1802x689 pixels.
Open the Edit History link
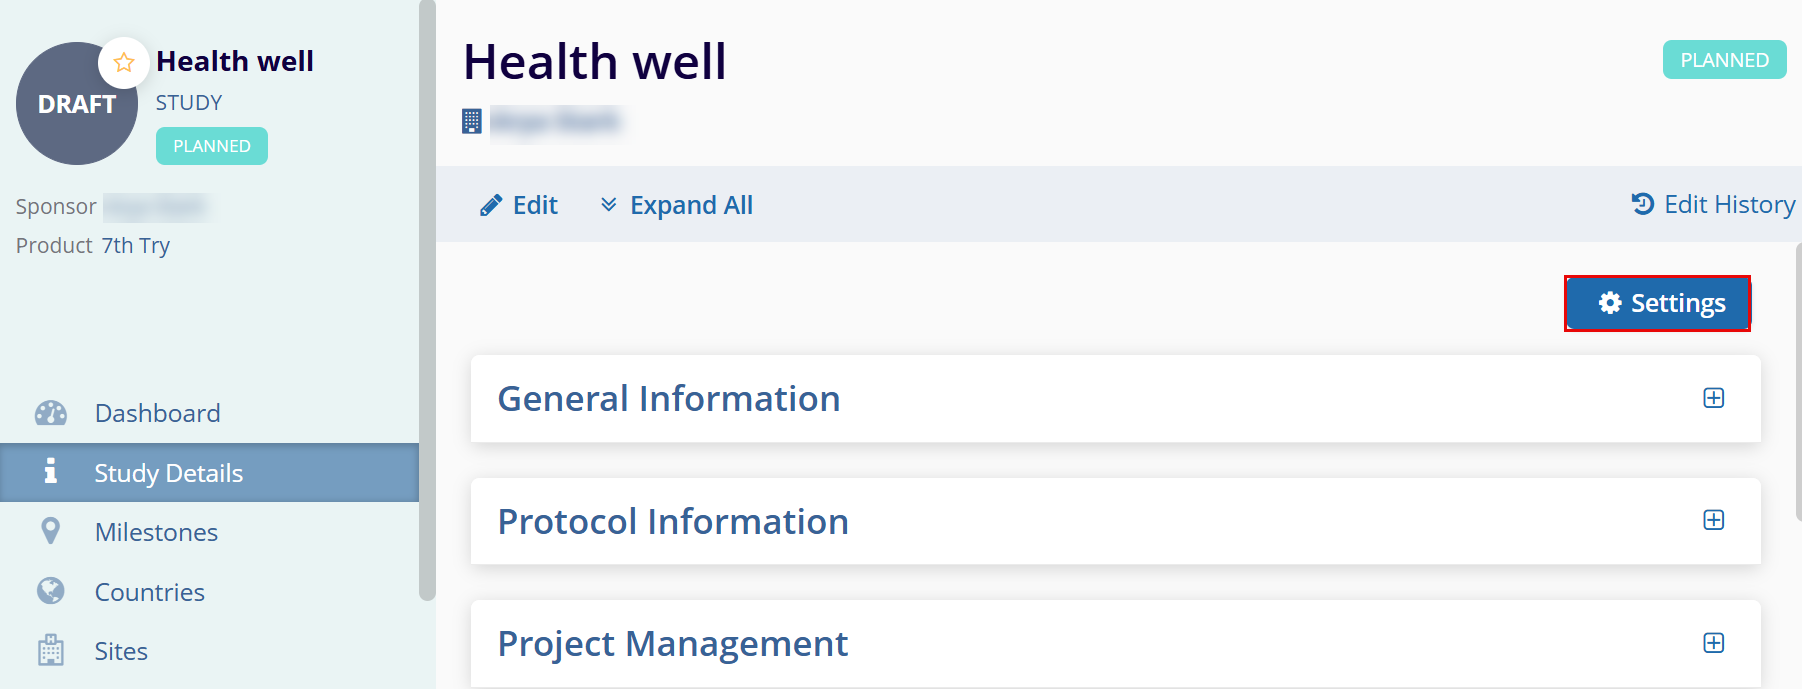[x=1728, y=204]
